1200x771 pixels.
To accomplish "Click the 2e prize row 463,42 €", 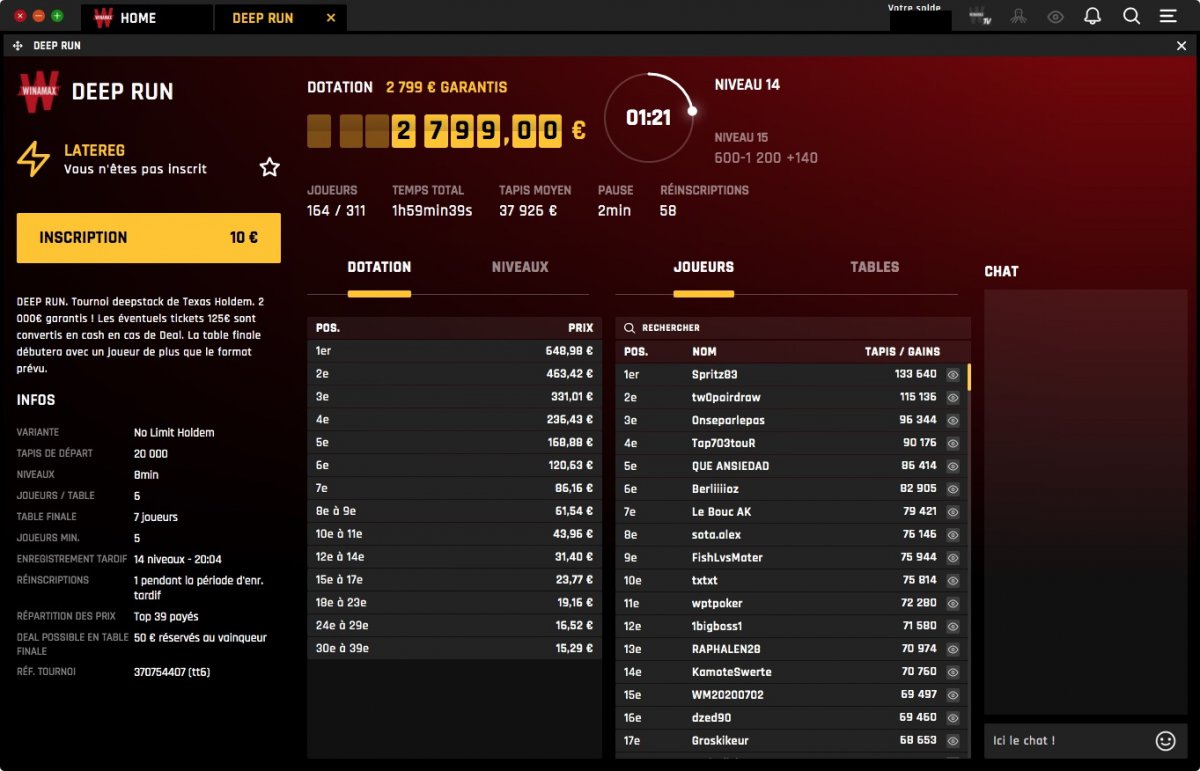I will 455,374.
